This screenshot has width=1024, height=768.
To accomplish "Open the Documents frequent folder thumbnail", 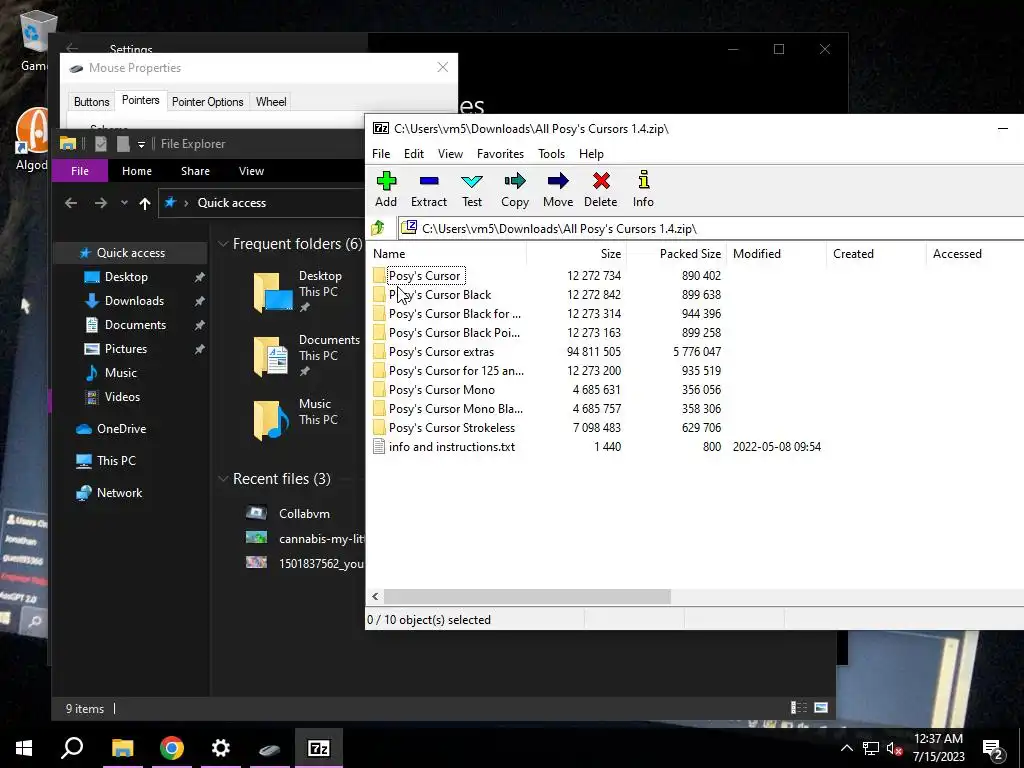I will 271,356.
